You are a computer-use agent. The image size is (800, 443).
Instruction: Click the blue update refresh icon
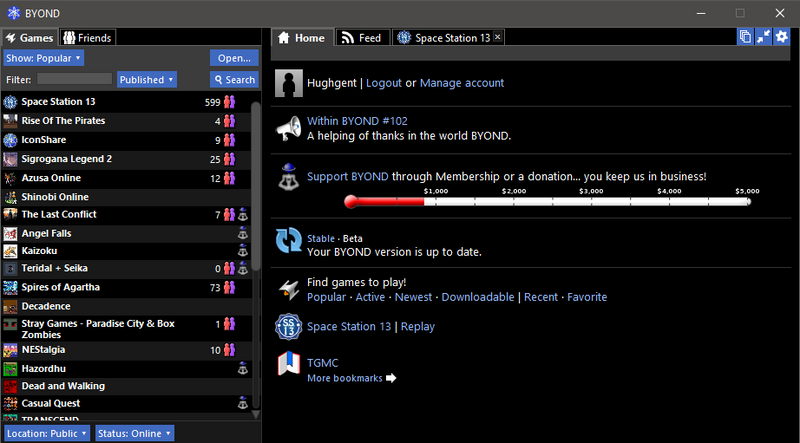click(x=289, y=240)
